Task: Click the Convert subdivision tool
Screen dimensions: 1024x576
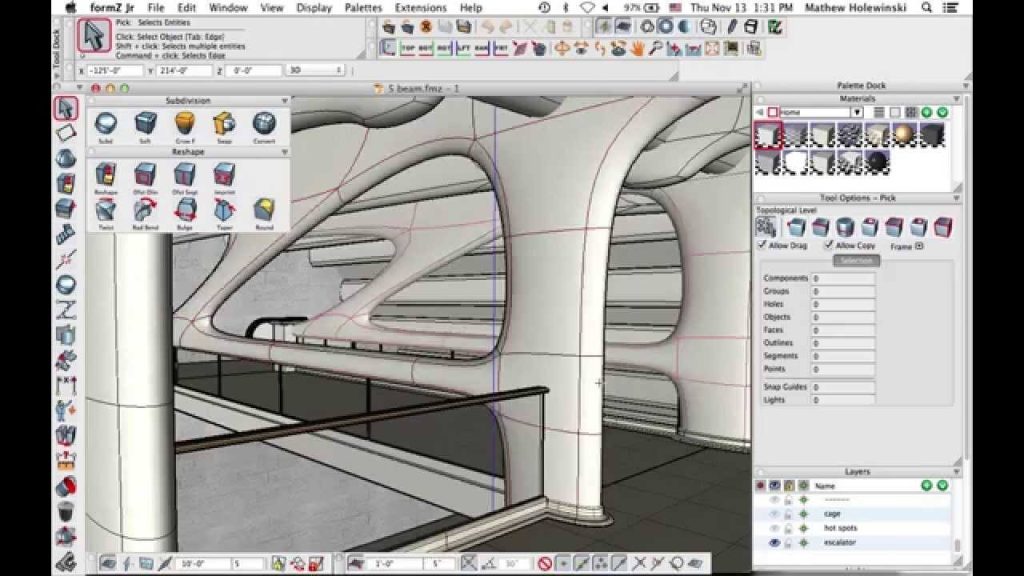Action: [x=264, y=123]
